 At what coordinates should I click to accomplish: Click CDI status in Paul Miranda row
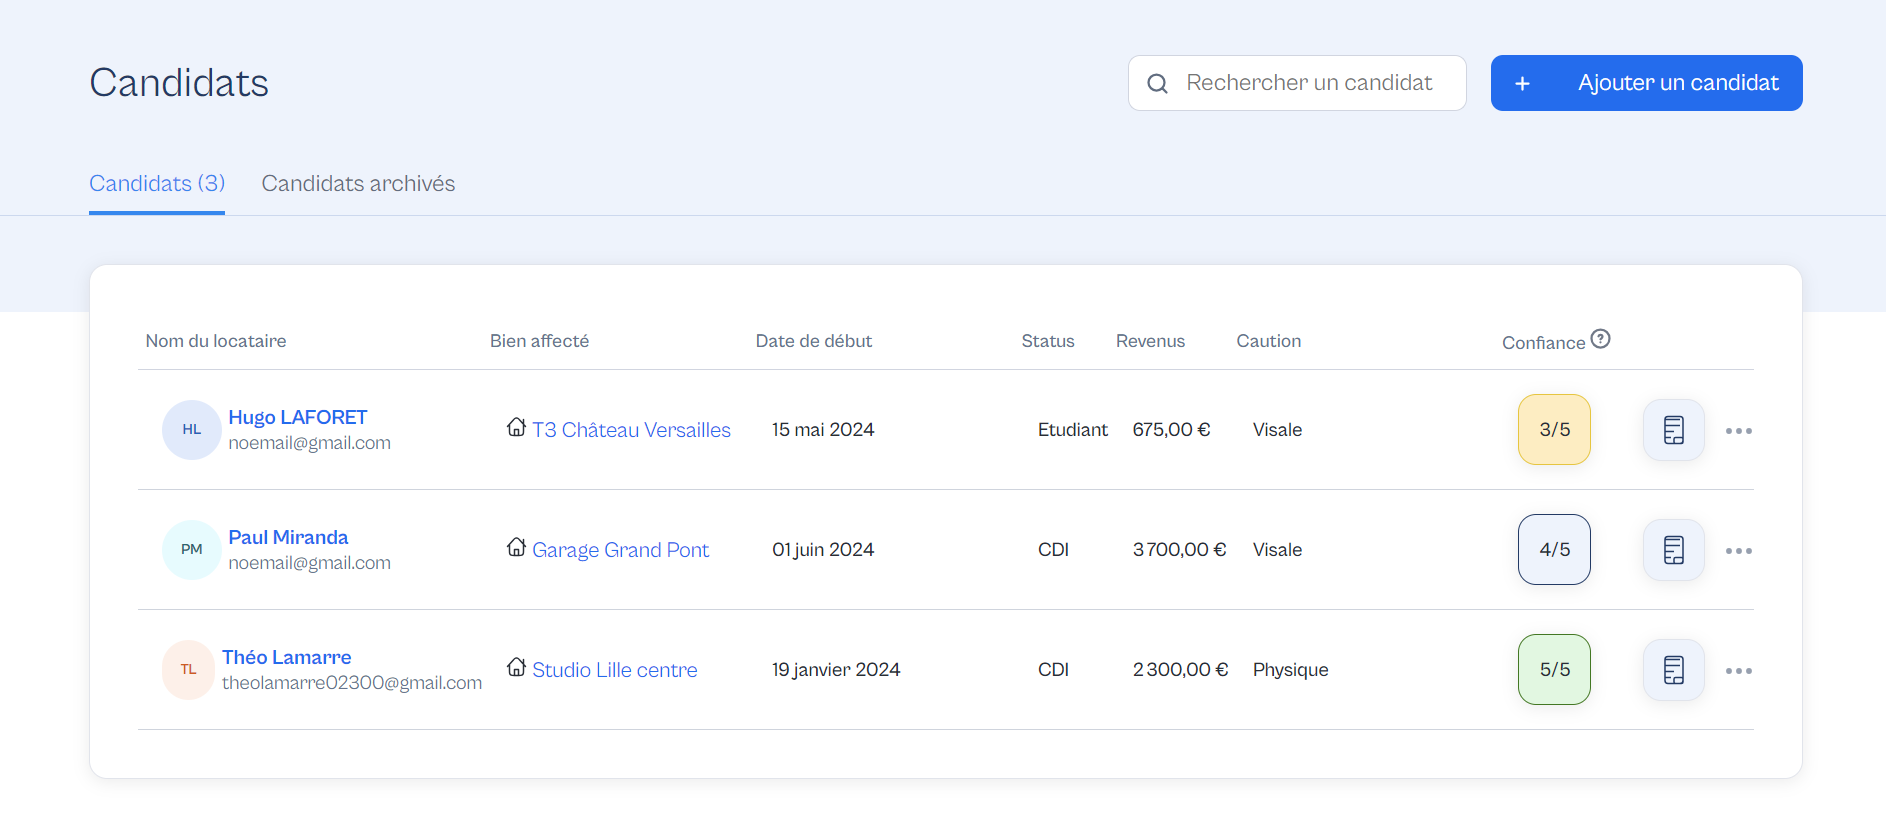click(x=1053, y=550)
